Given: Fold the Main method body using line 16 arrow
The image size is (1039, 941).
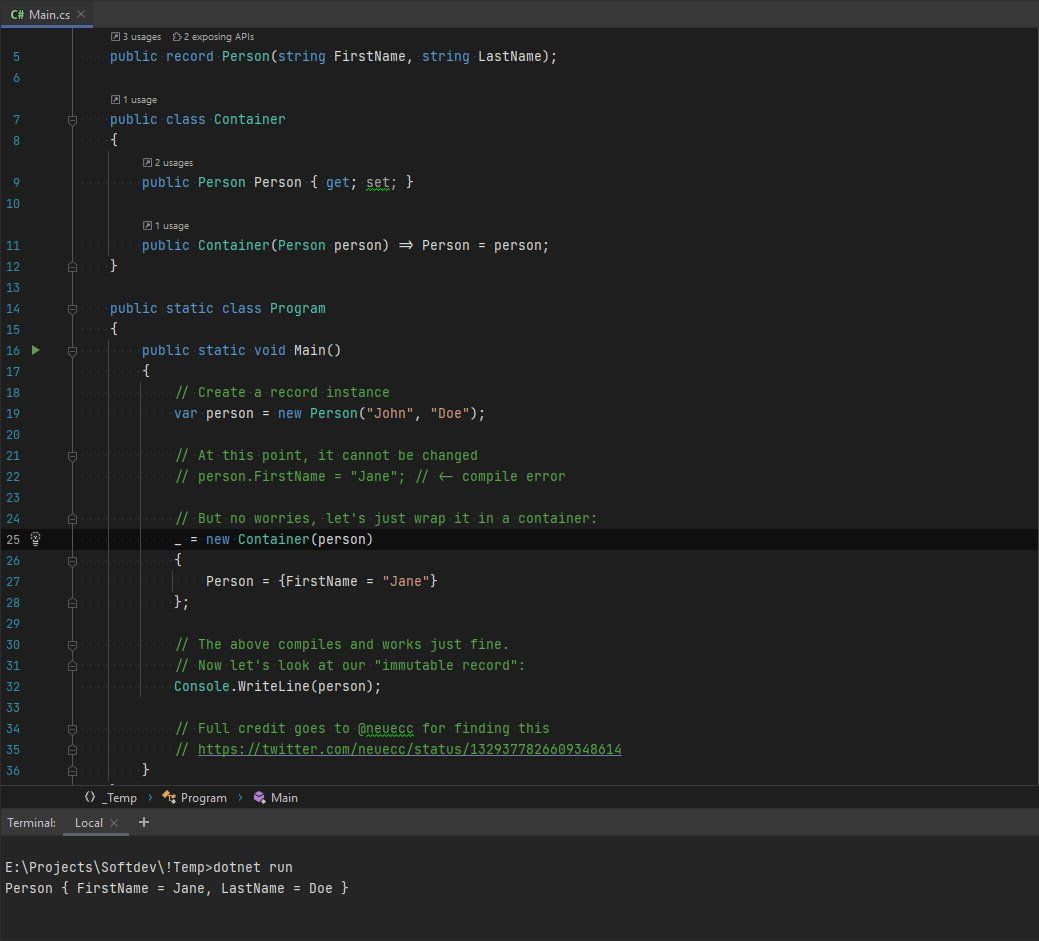Looking at the screenshot, I should (72, 350).
